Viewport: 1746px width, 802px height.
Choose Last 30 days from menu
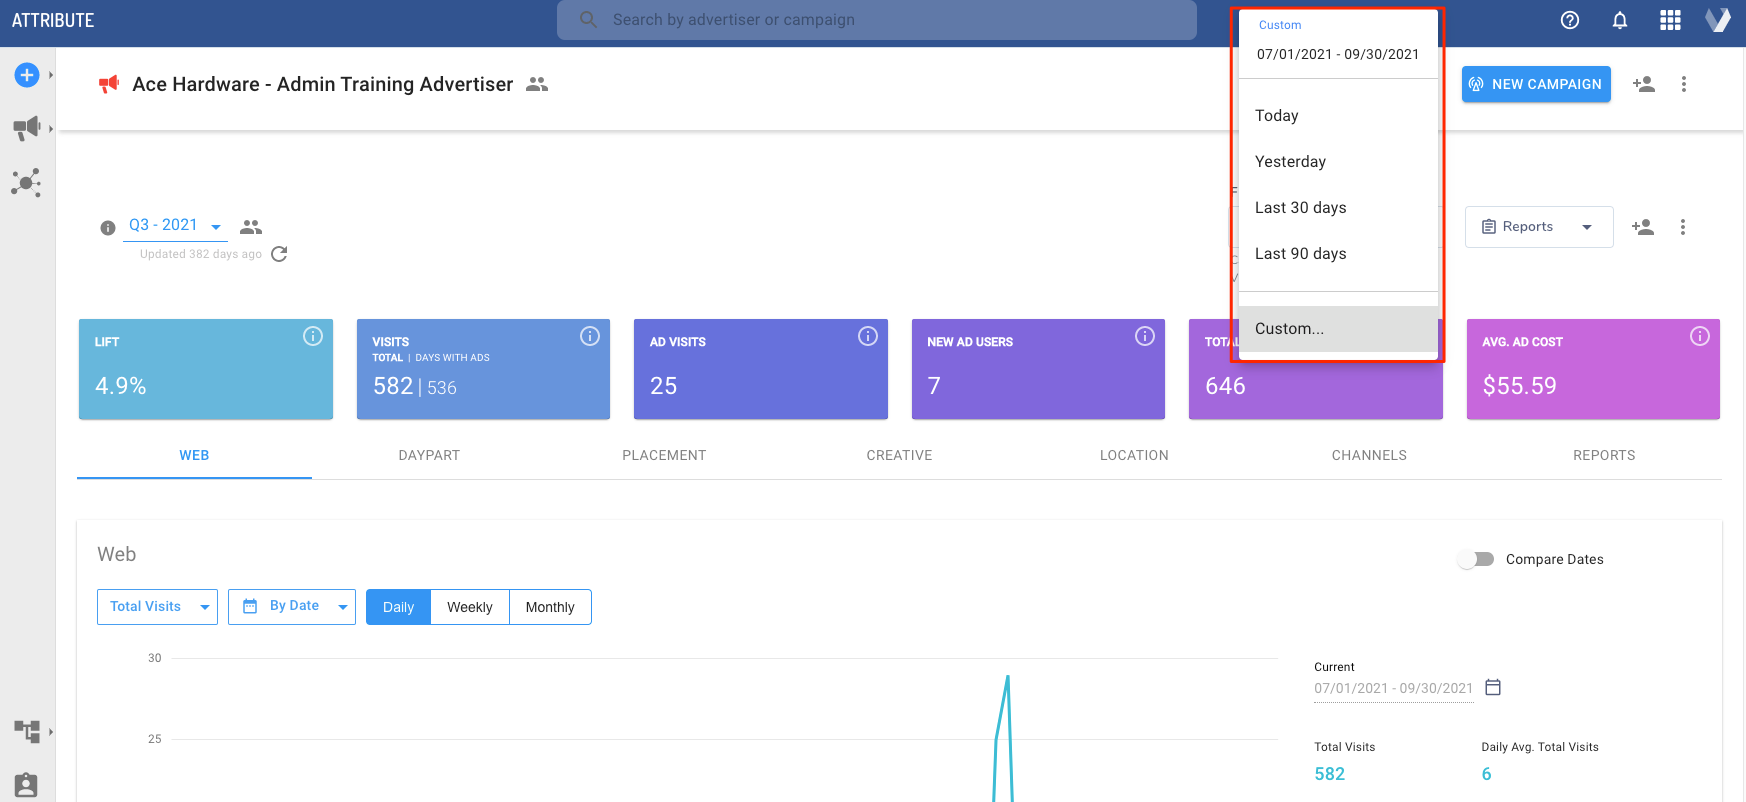pos(1300,208)
